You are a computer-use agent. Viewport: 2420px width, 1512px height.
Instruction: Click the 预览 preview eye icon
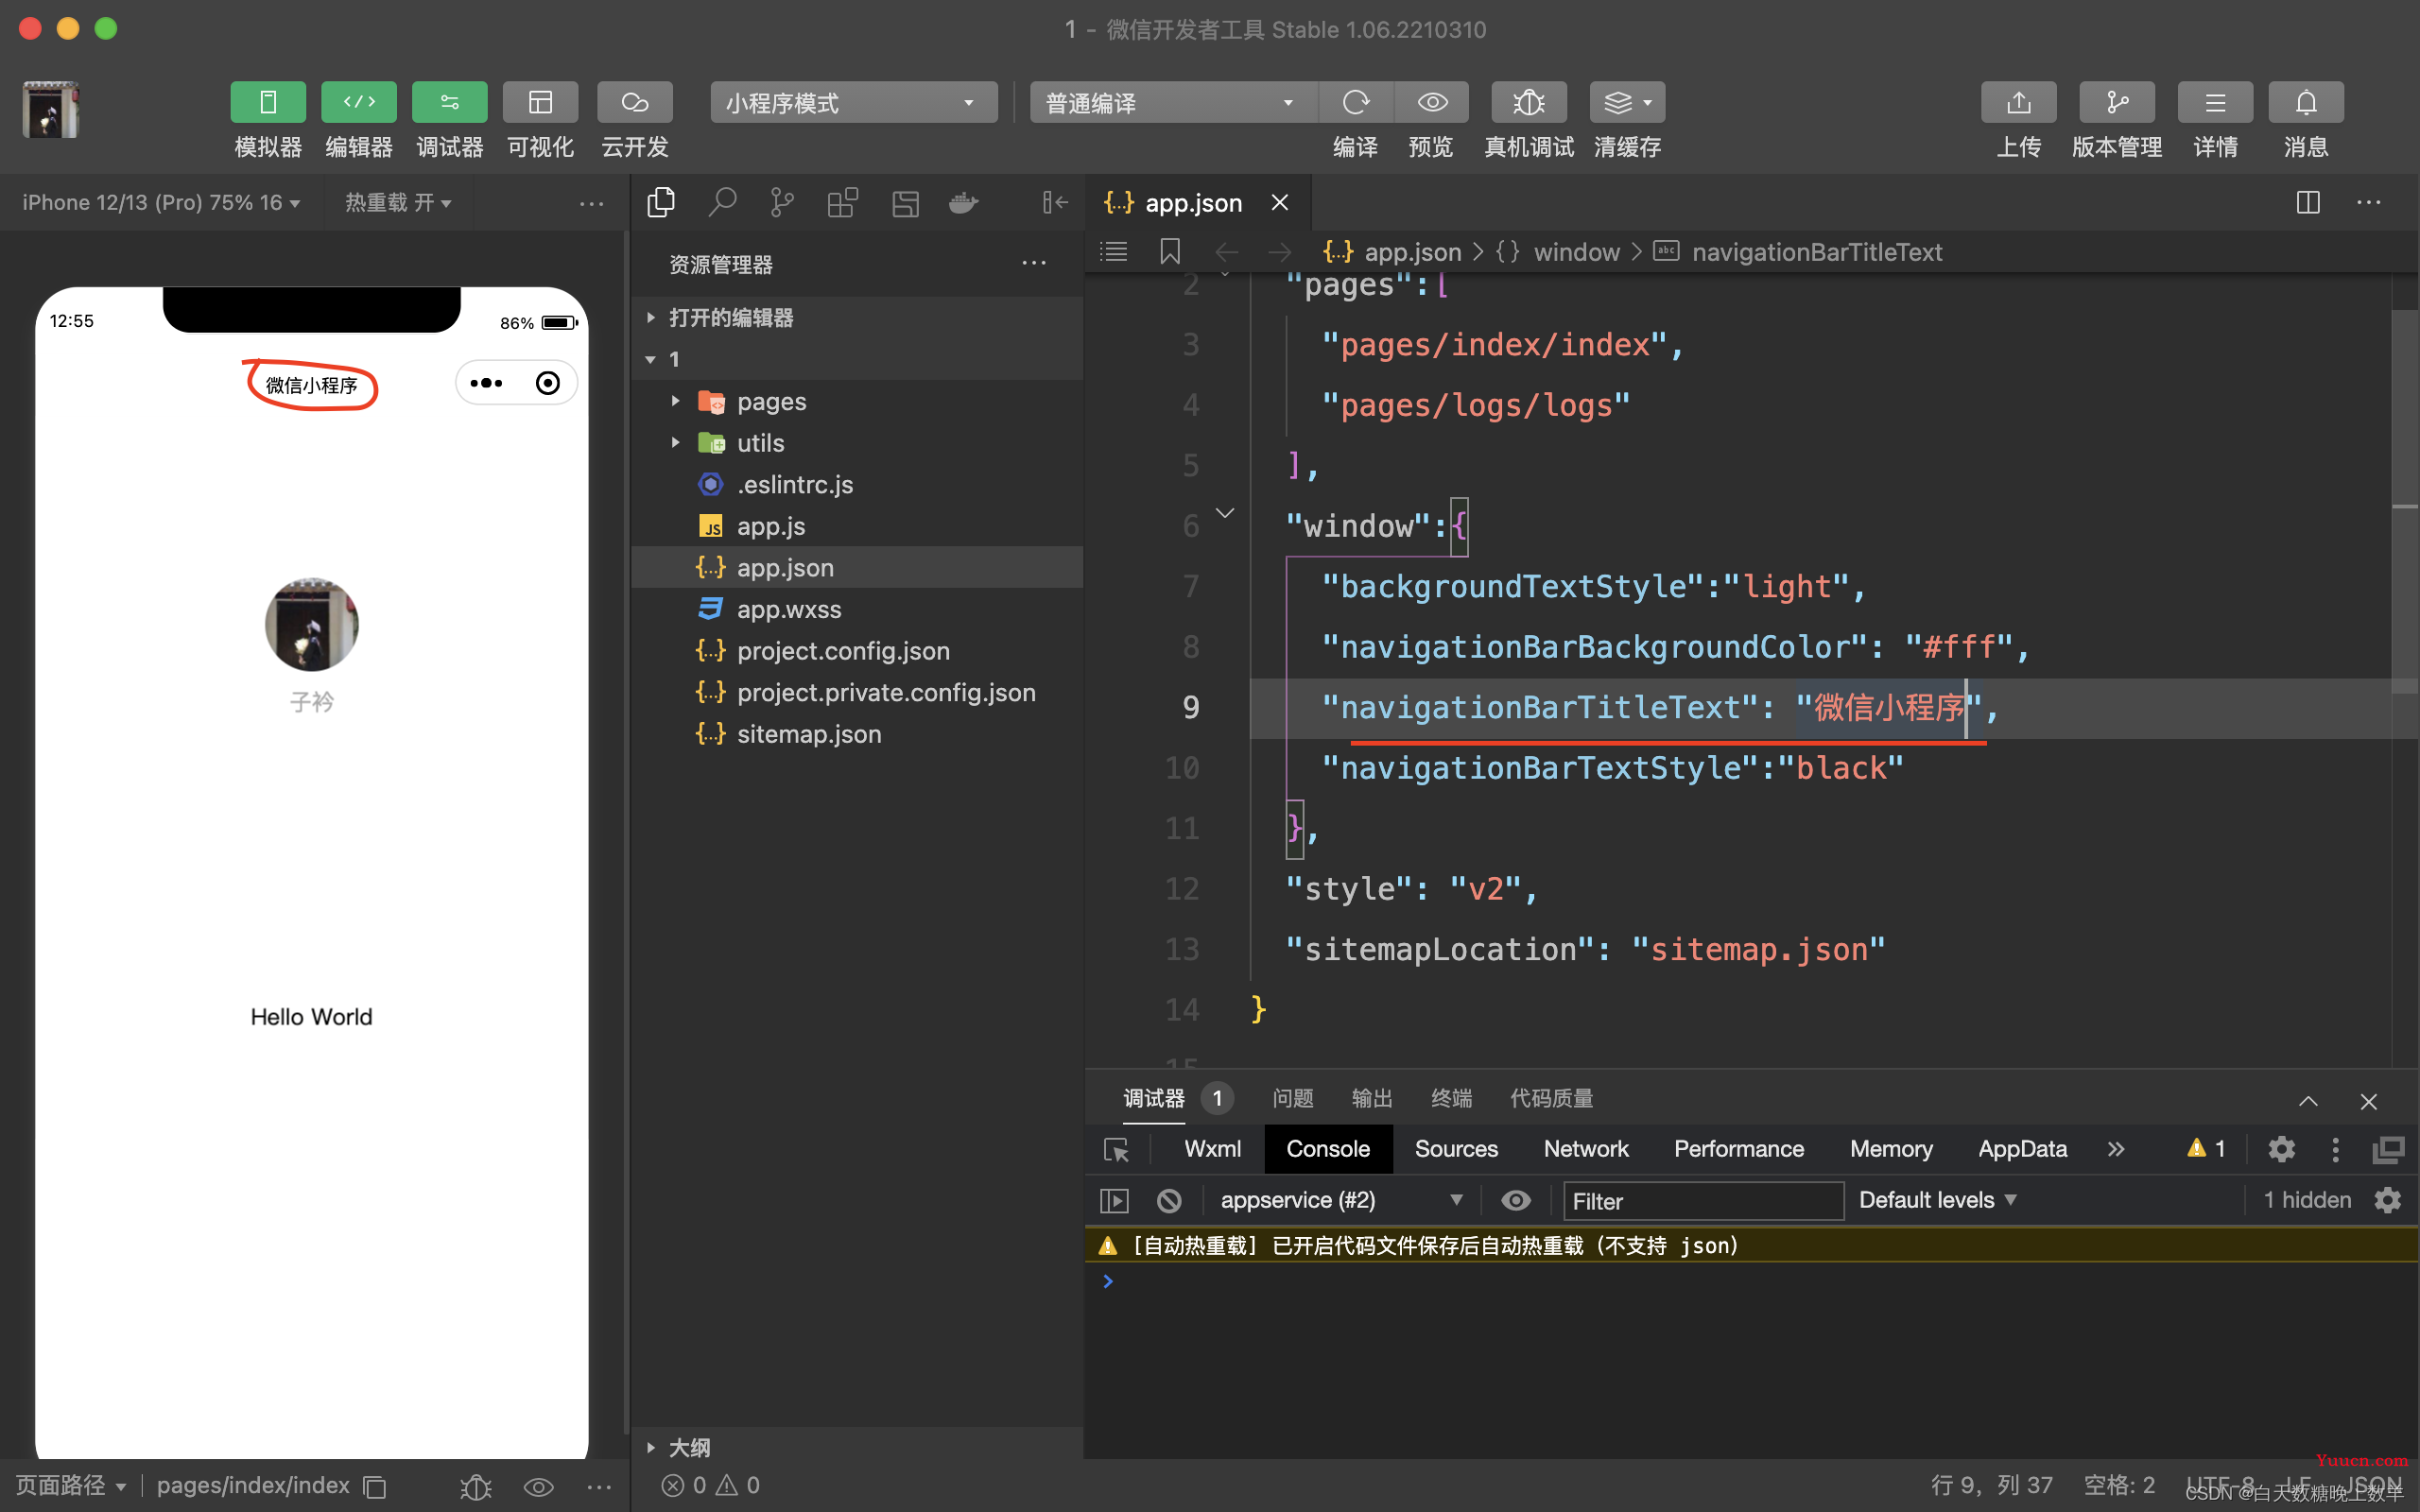[x=1432, y=102]
